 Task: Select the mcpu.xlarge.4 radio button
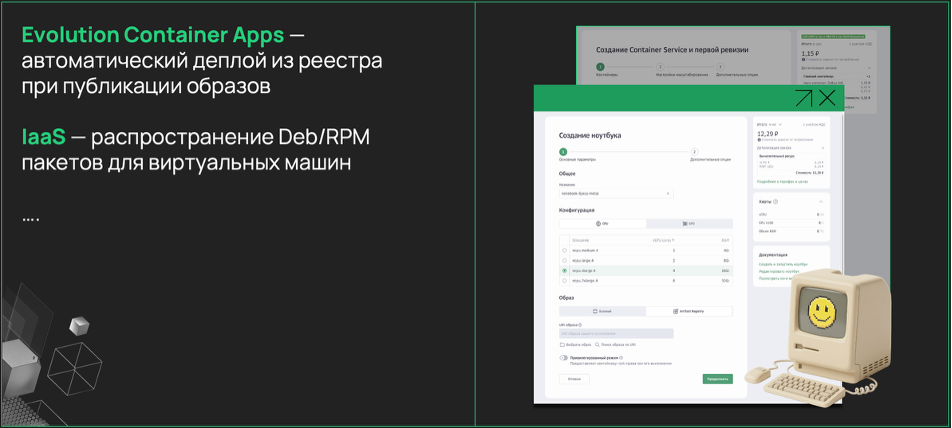point(564,271)
